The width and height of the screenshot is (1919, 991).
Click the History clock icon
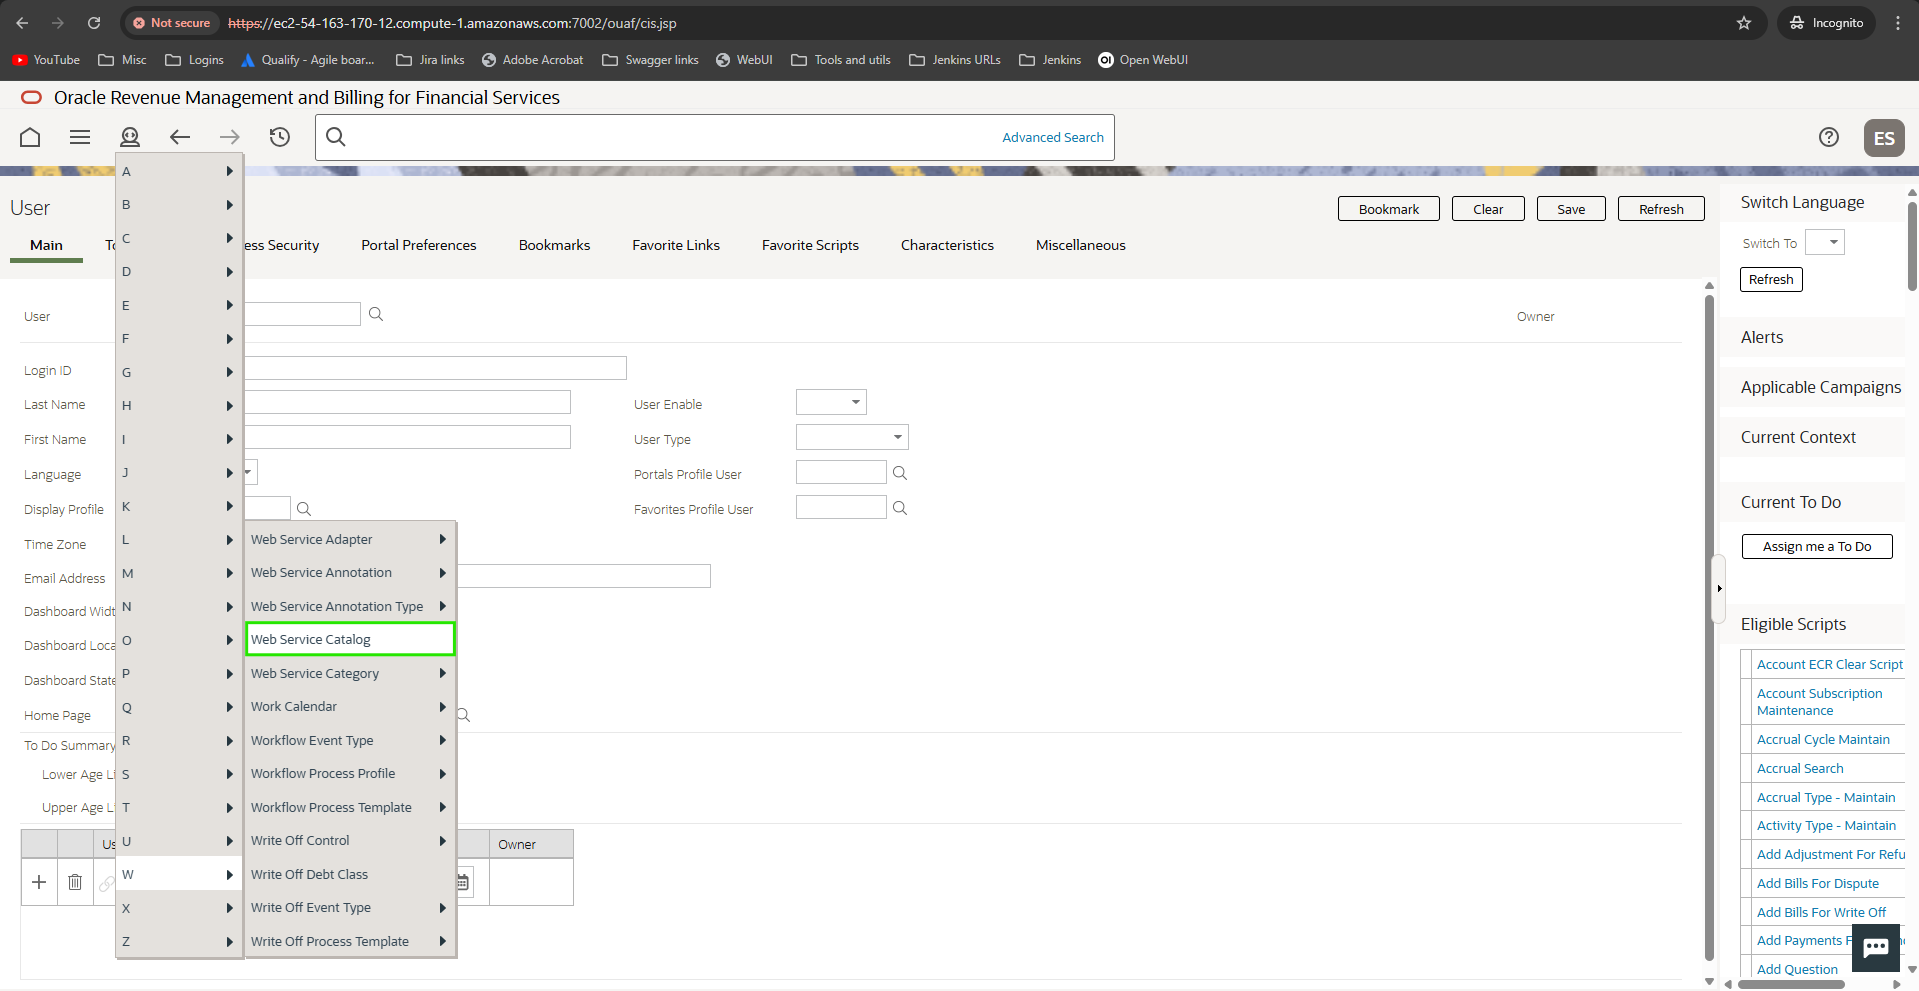[280, 137]
